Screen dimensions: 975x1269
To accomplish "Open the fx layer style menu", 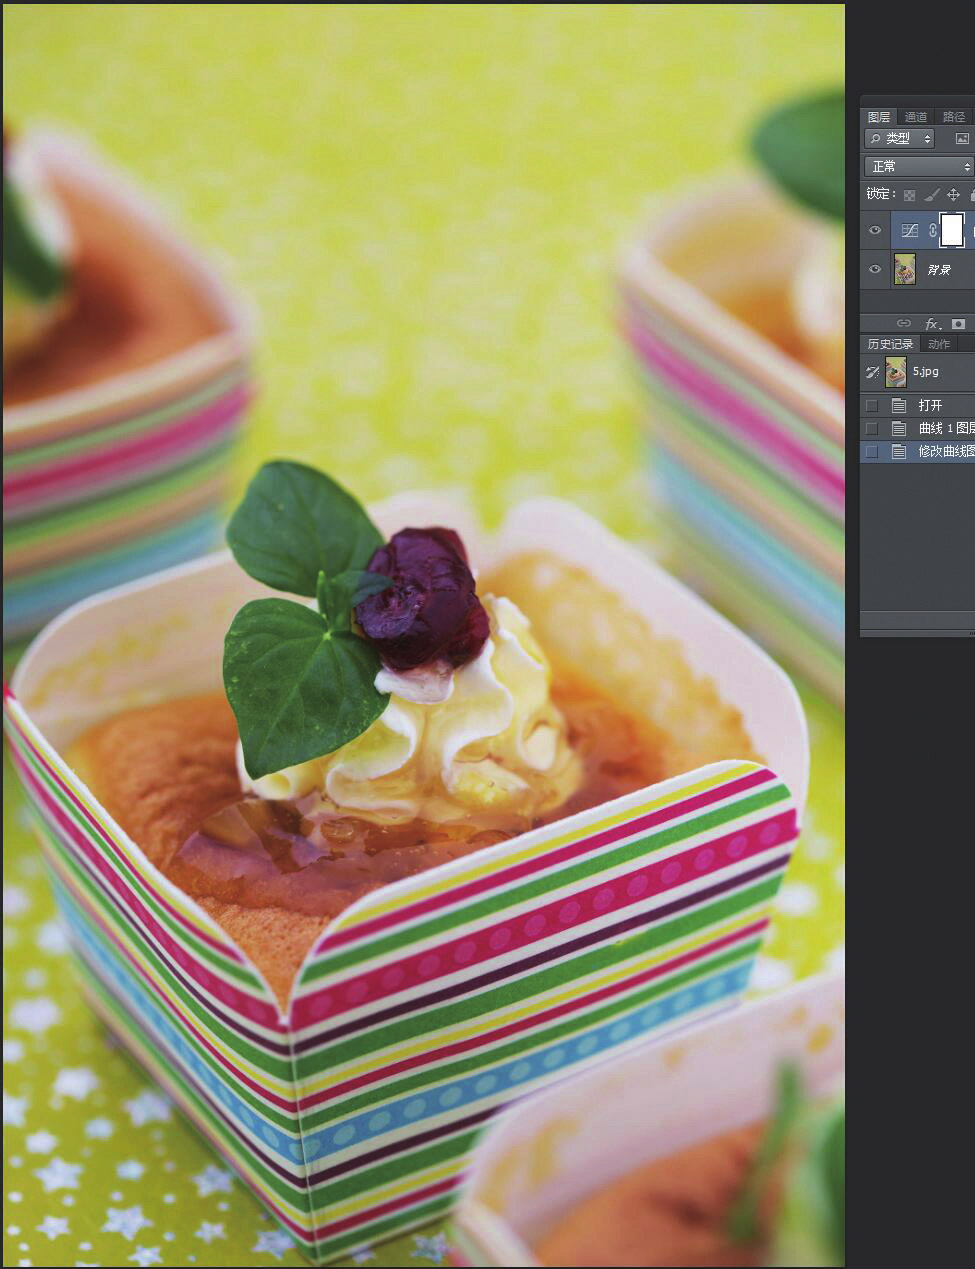I will pyautogui.click(x=932, y=323).
